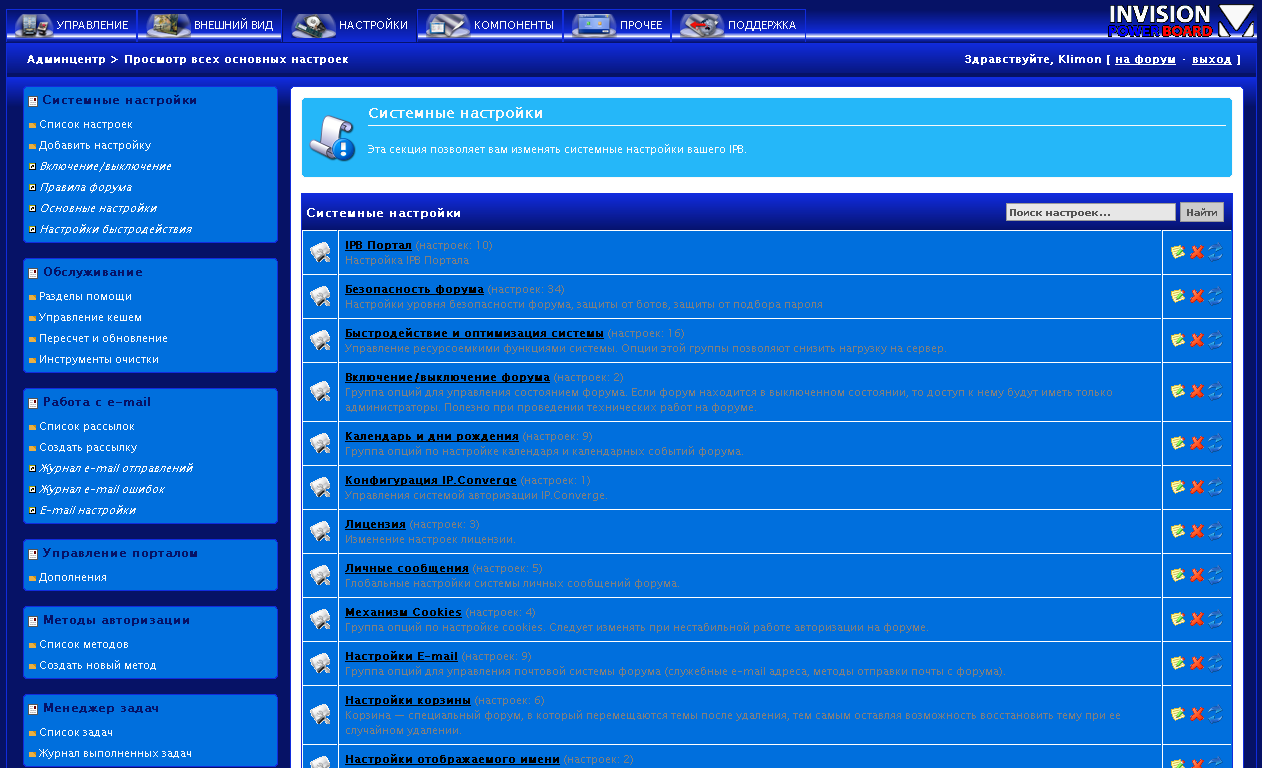Go to the Поддержка tab
The height and width of the screenshot is (768, 1262).
click(738, 25)
